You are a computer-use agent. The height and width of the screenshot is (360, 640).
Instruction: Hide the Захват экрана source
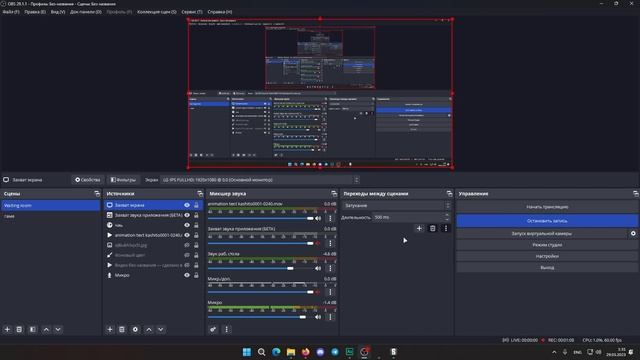(187, 205)
